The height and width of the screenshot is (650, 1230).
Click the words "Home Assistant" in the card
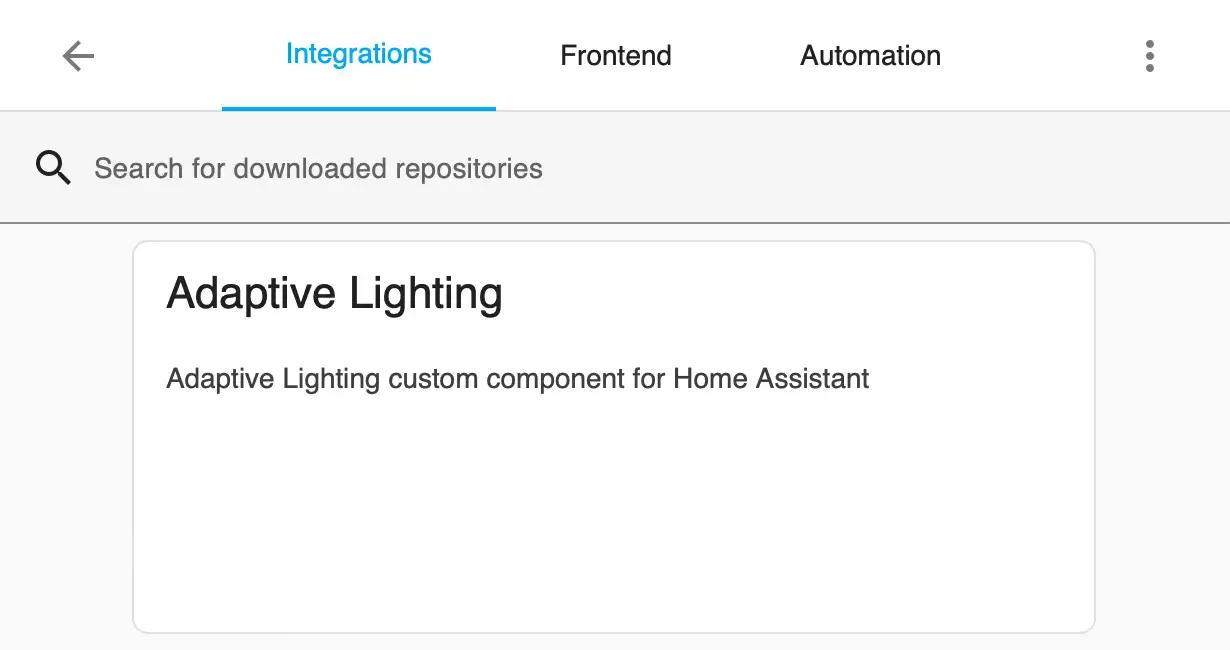click(771, 379)
